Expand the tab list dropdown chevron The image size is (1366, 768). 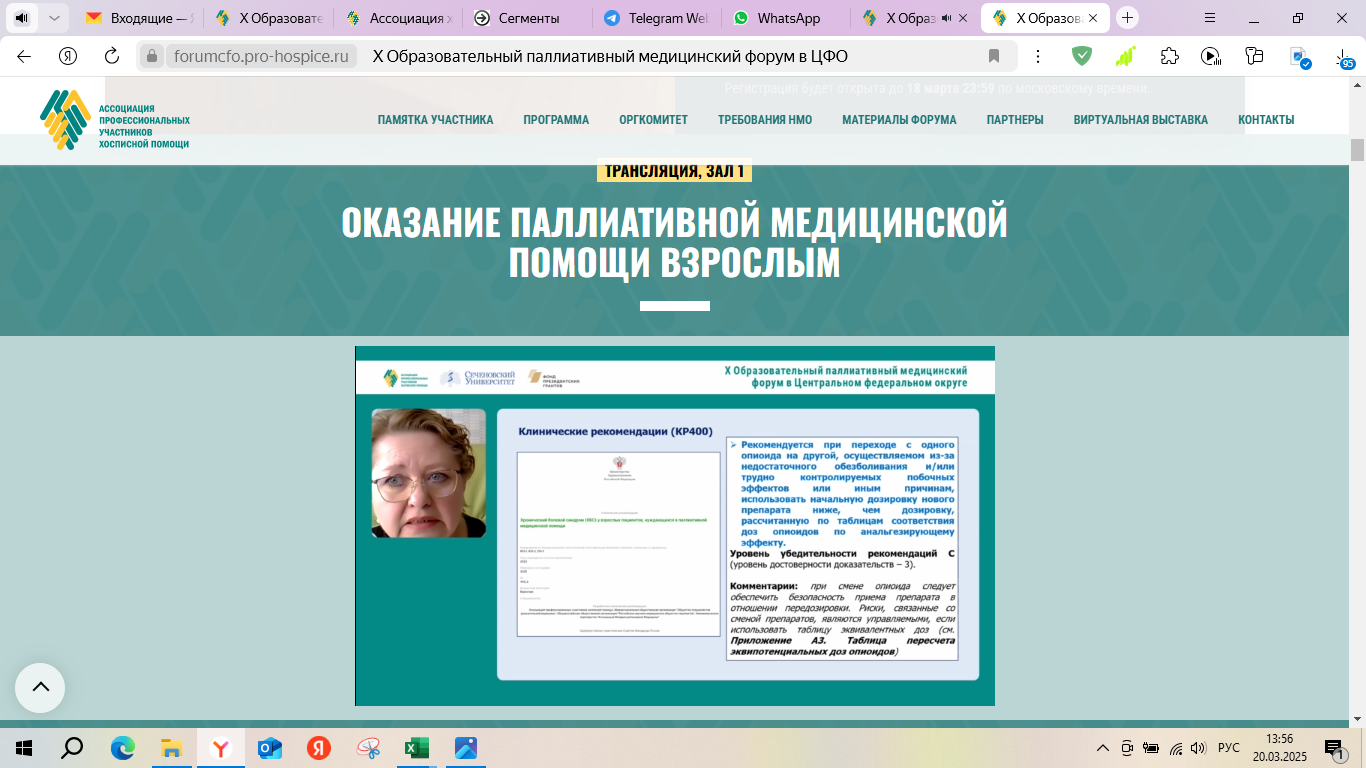tap(53, 18)
